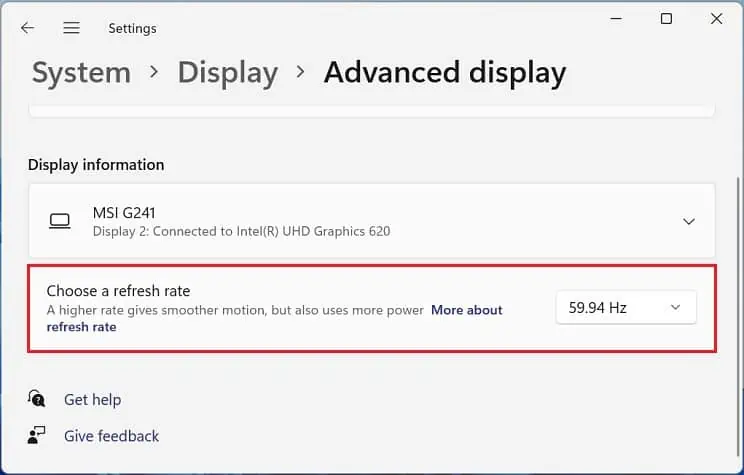Screen dimensions: 744x475
Task: Click the Choose a refresh rate label
Action: [118, 291]
